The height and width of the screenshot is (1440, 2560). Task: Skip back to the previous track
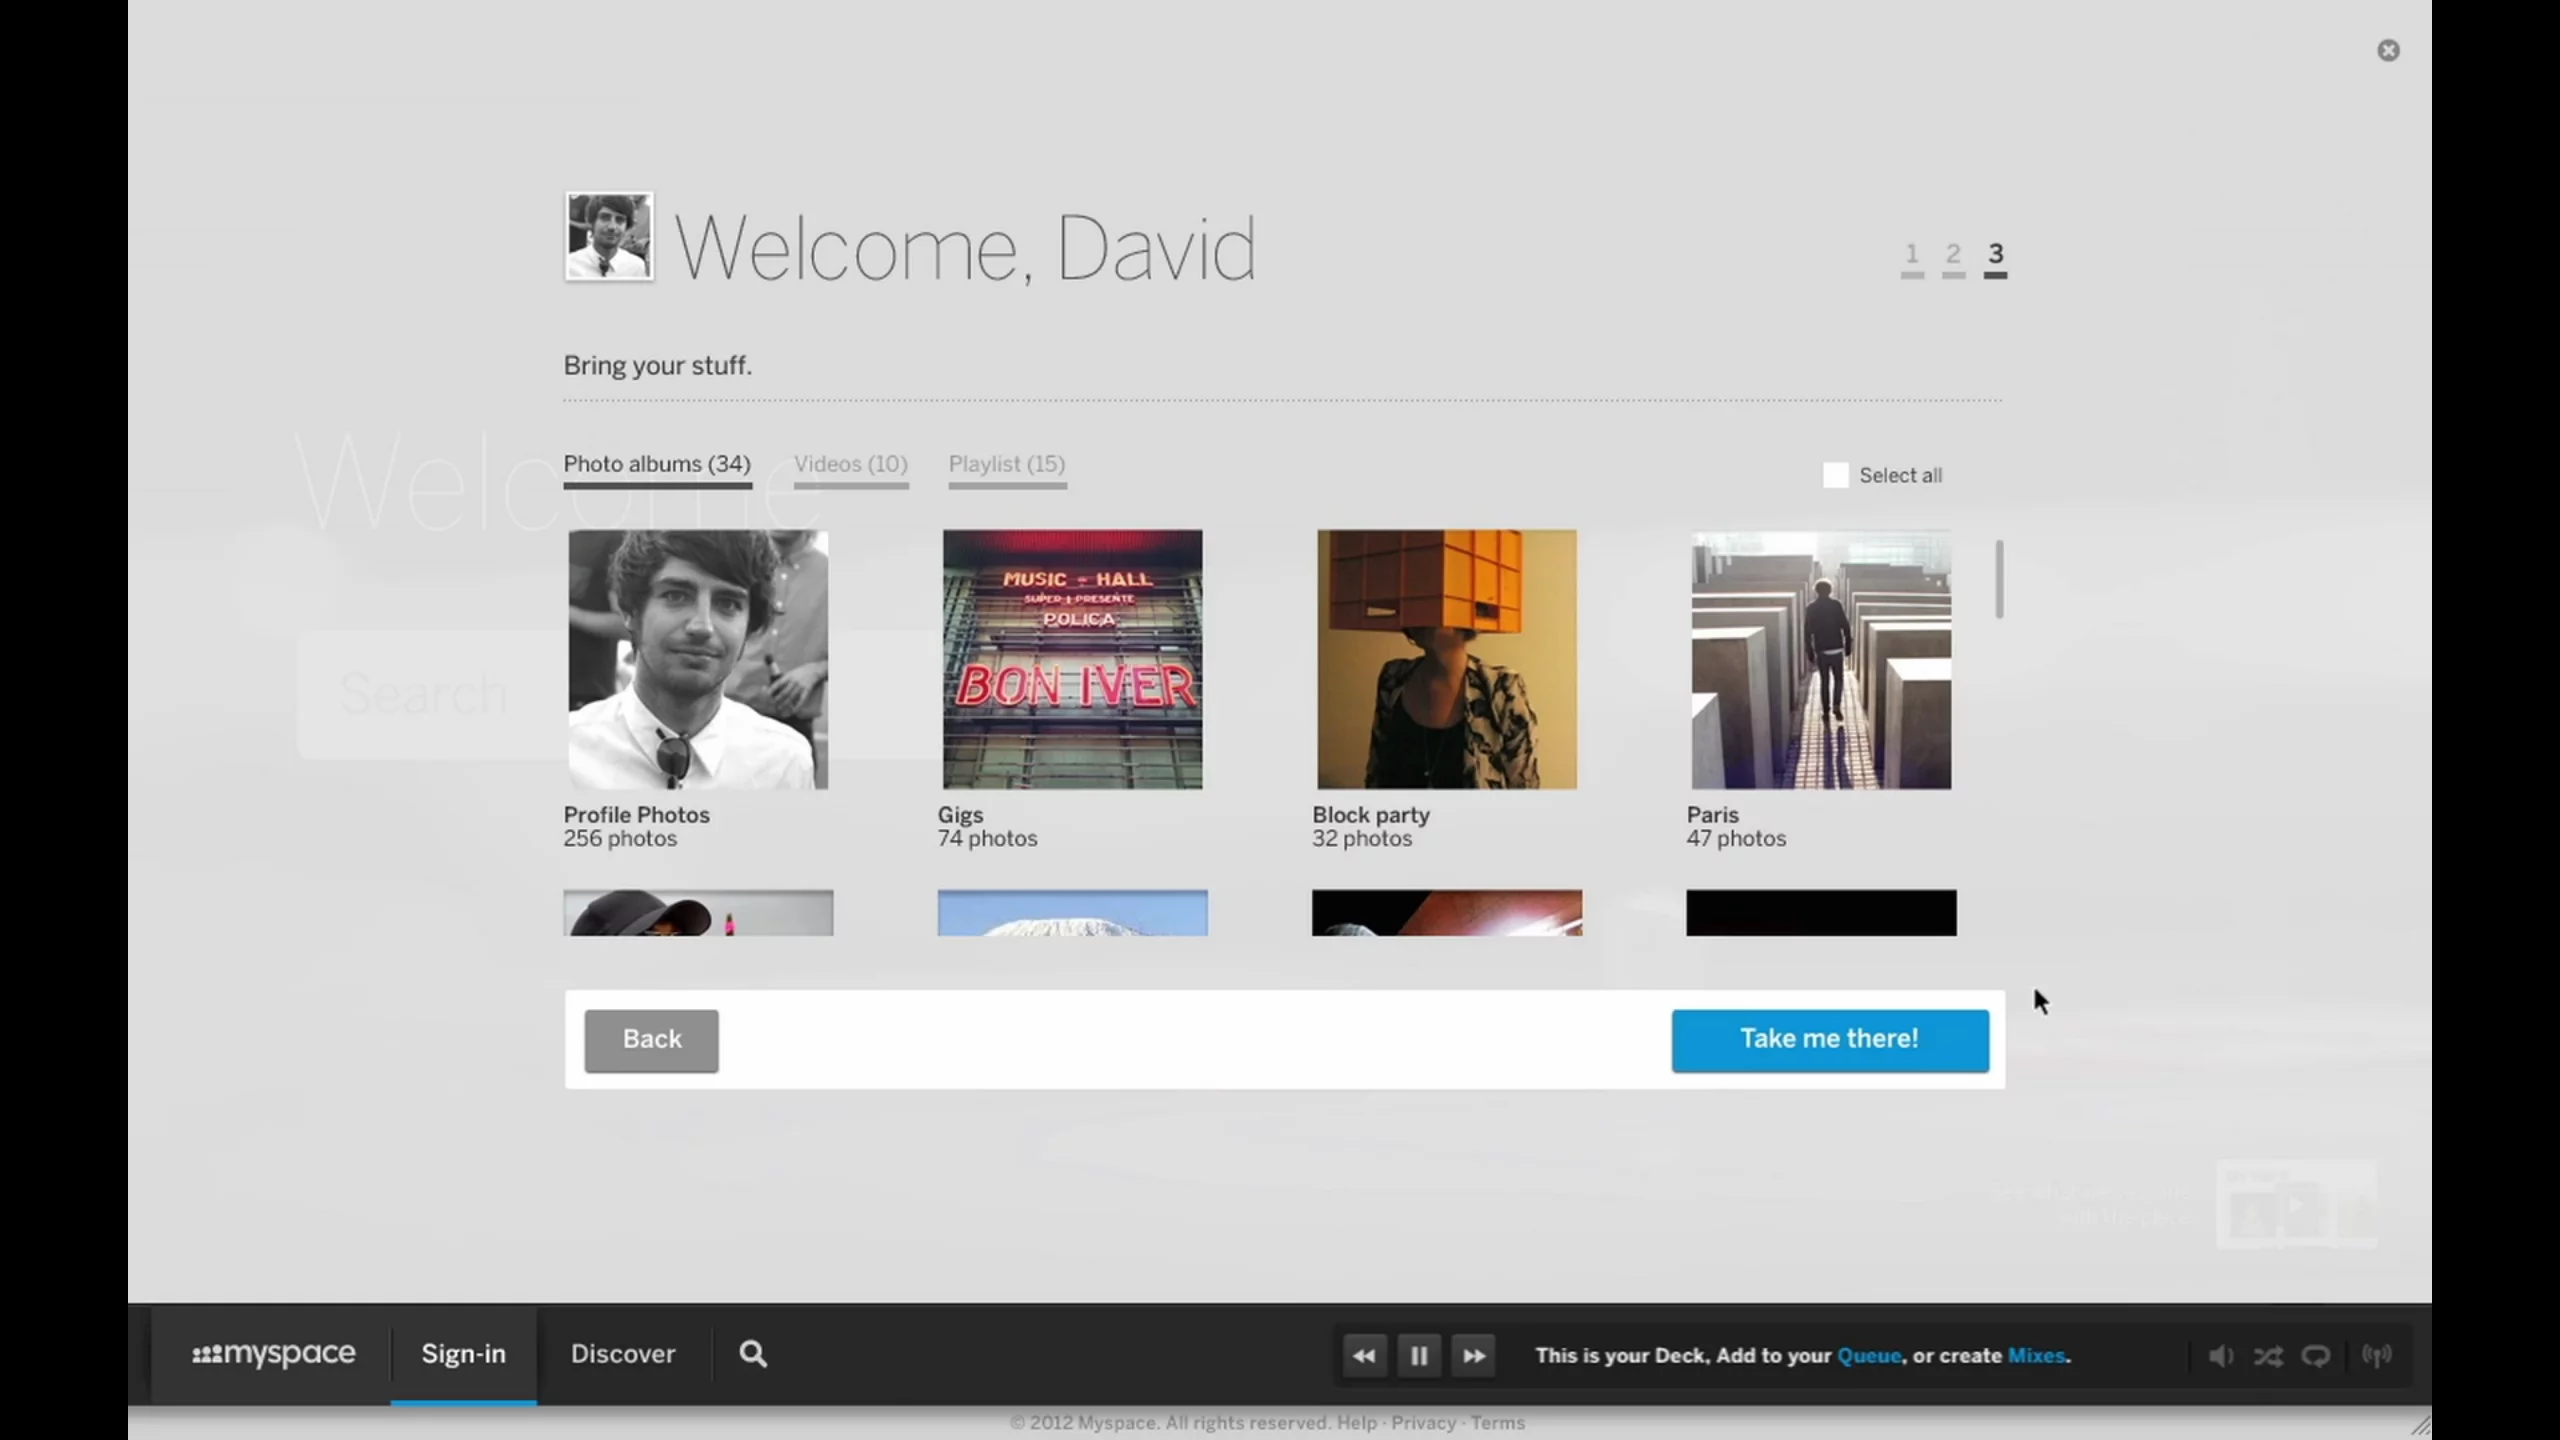coord(1363,1355)
